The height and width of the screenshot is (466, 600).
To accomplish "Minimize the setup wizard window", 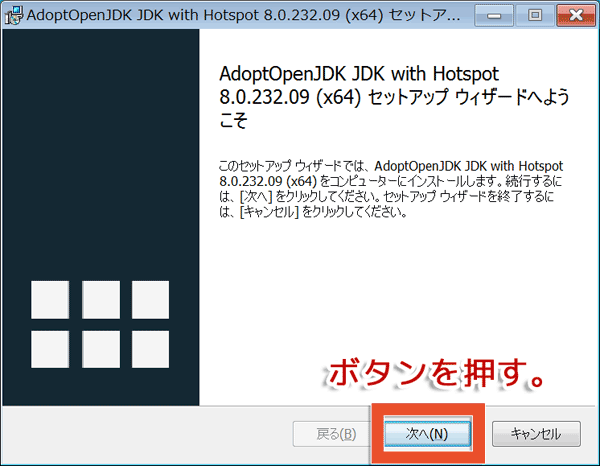I will 494,15.
